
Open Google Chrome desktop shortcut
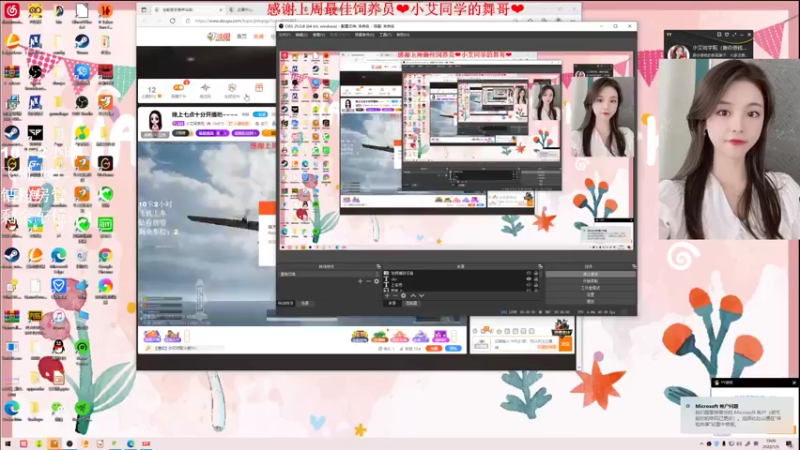pos(105,255)
